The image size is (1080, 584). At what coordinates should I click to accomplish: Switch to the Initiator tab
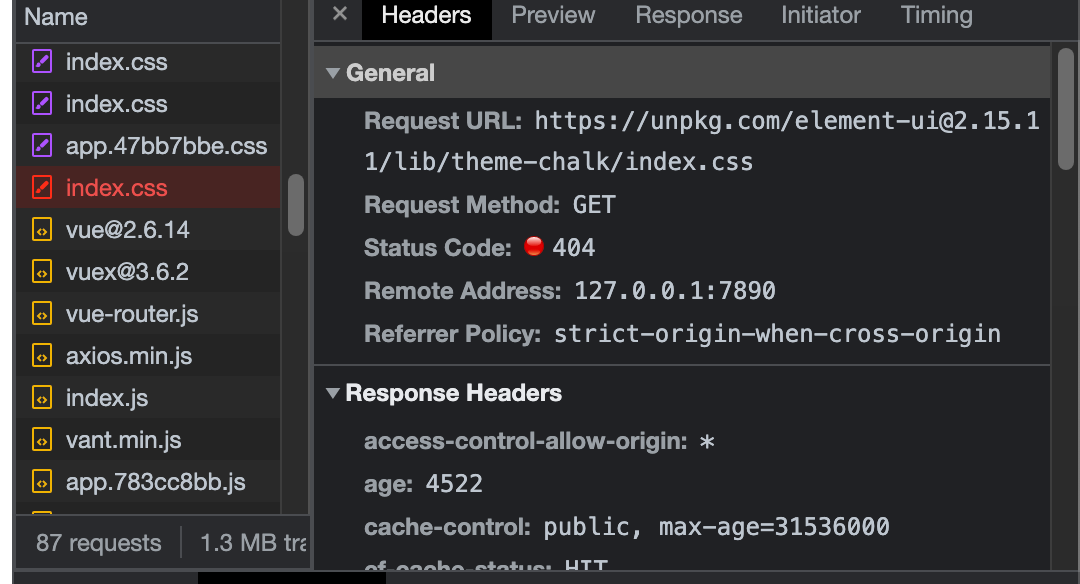tap(820, 15)
